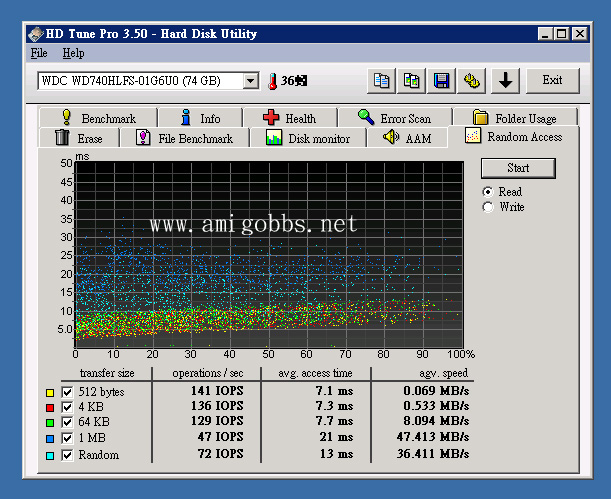Open the File menu
This screenshot has height=499, width=611.
(39, 53)
